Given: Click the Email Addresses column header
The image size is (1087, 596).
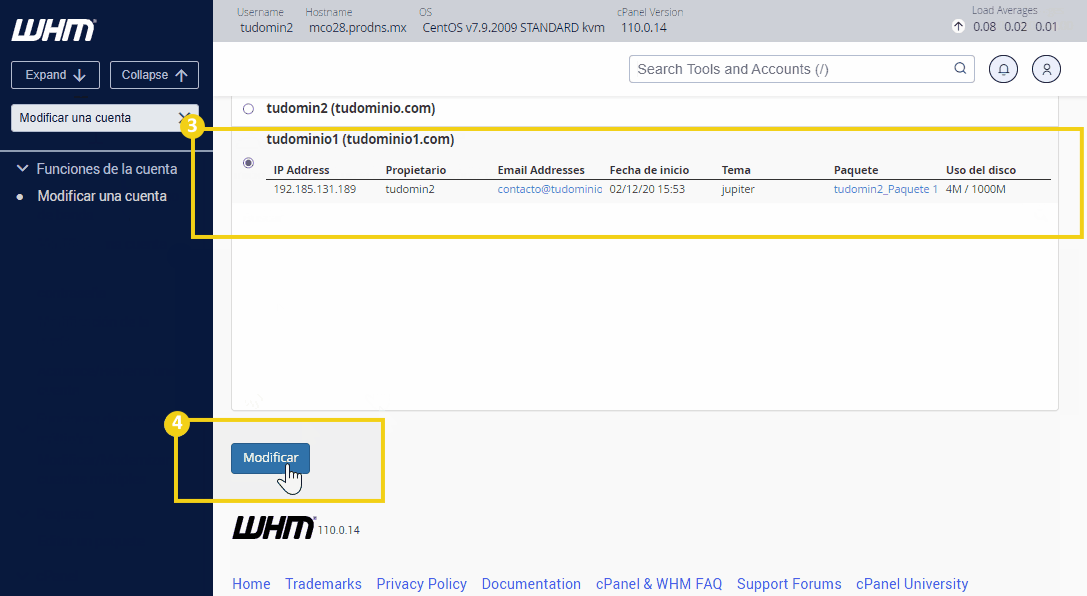Looking at the screenshot, I should 541,170.
